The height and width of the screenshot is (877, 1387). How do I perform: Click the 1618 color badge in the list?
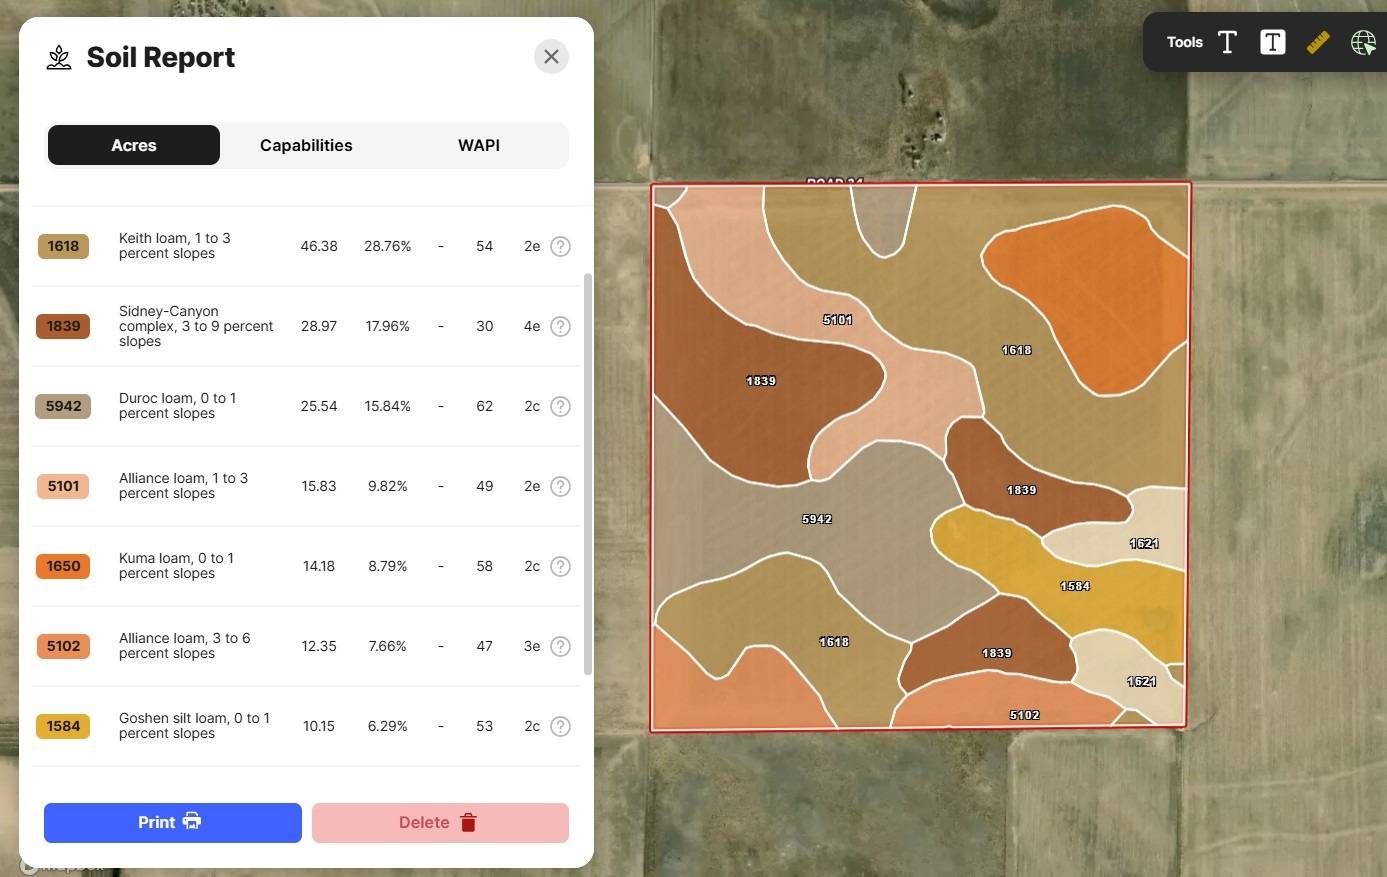(63, 246)
